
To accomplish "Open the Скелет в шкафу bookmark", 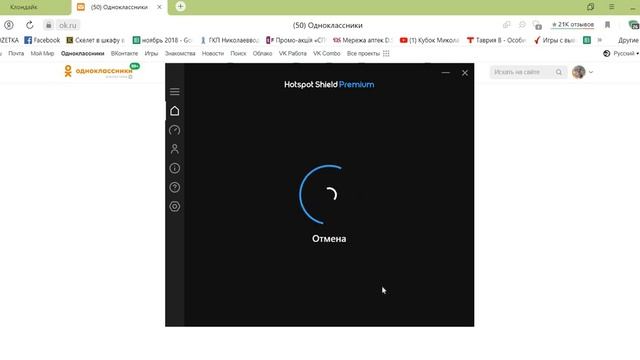I will 96,40.
